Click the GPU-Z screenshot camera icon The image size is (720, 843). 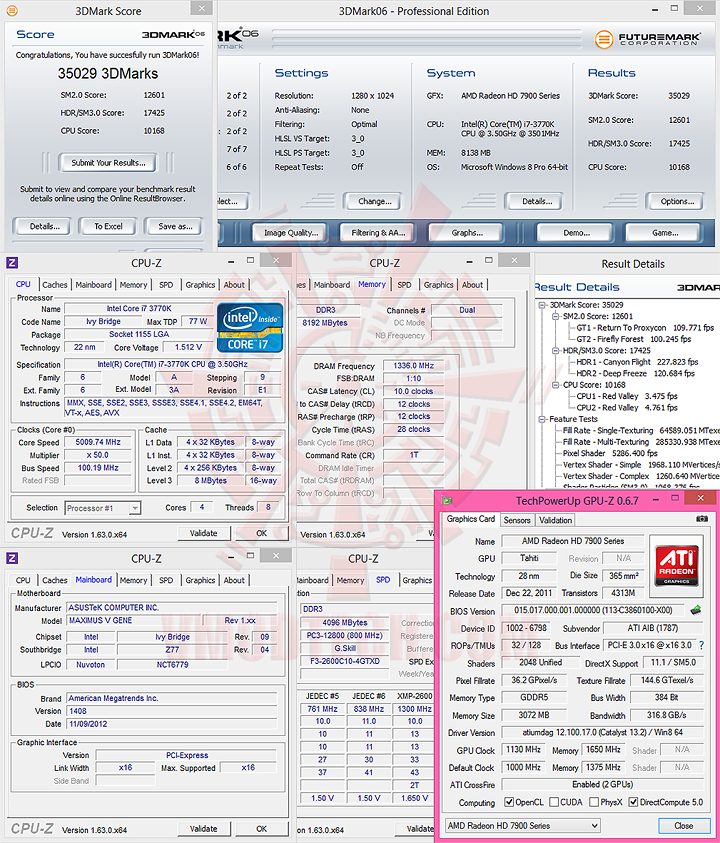tap(702, 519)
